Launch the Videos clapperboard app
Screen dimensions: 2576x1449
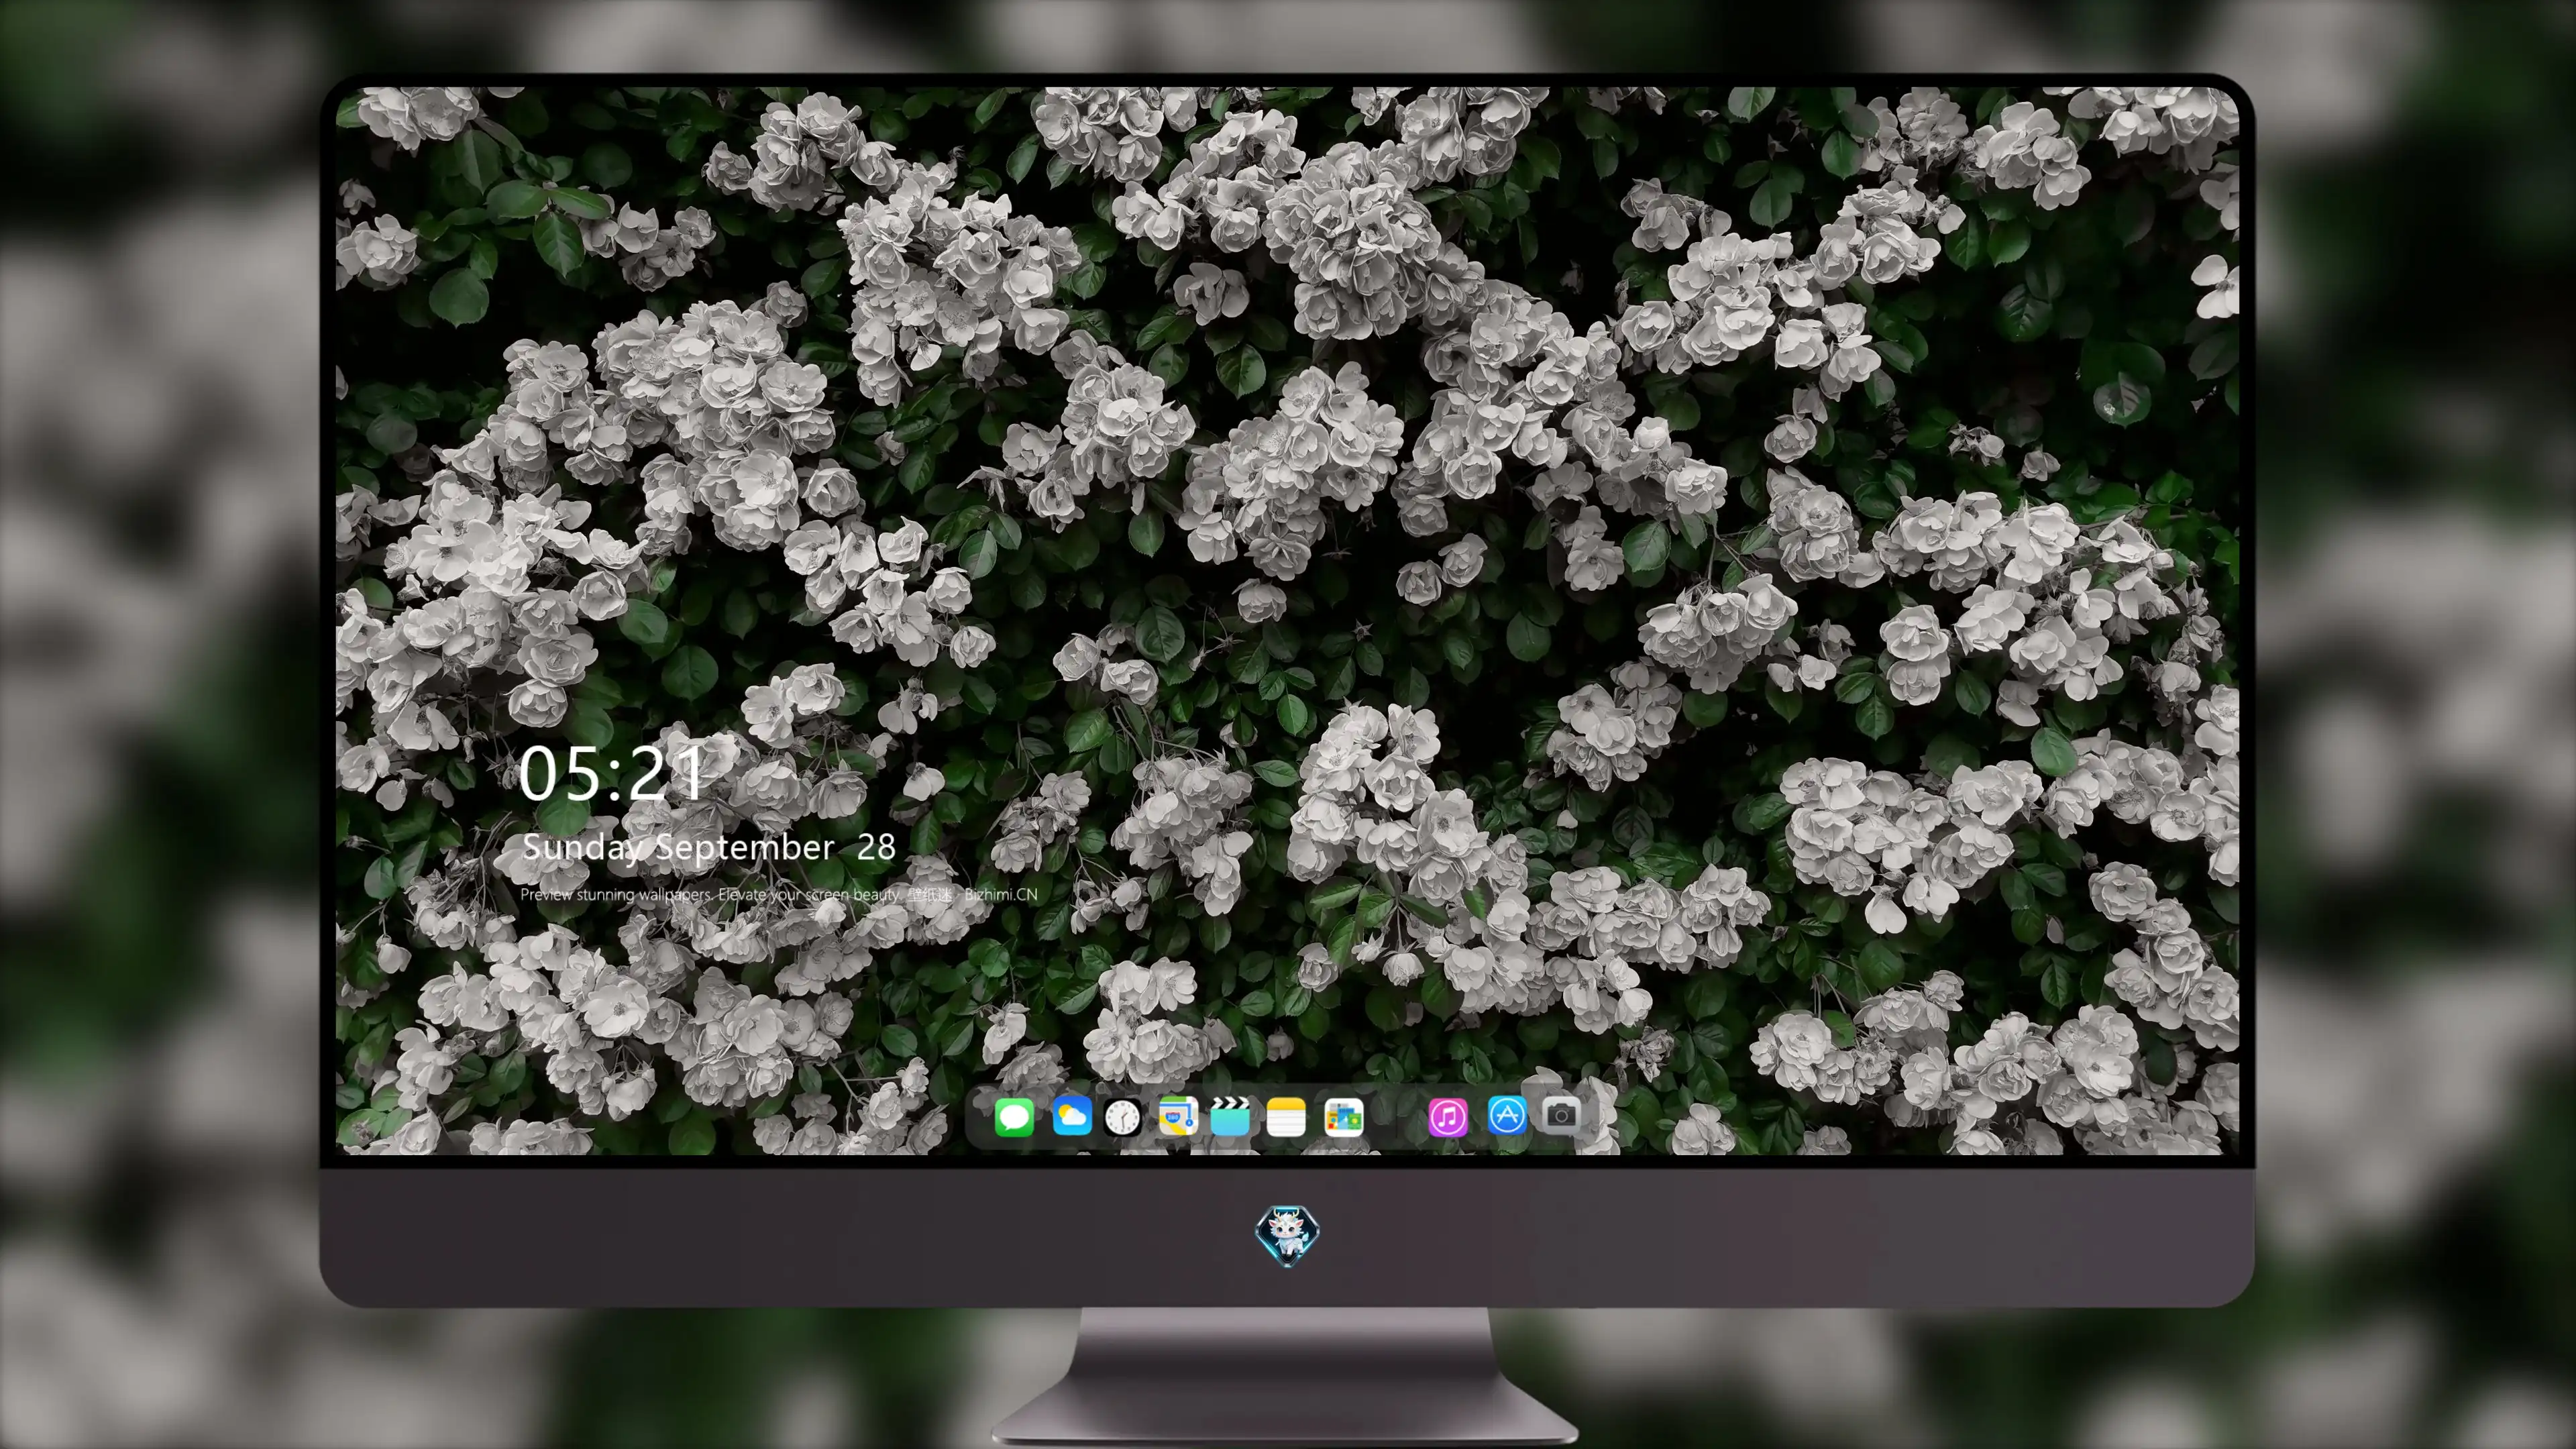1230,1116
